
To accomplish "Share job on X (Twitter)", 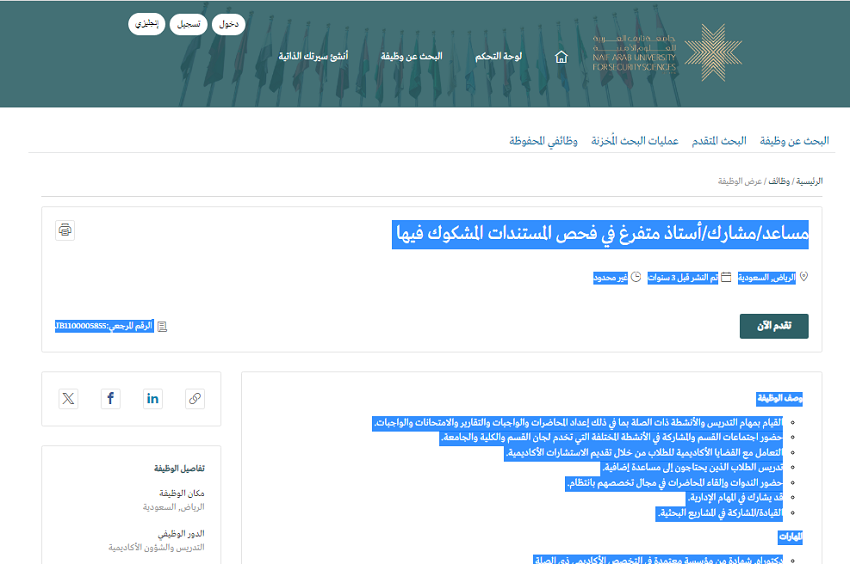I will click(x=68, y=399).
